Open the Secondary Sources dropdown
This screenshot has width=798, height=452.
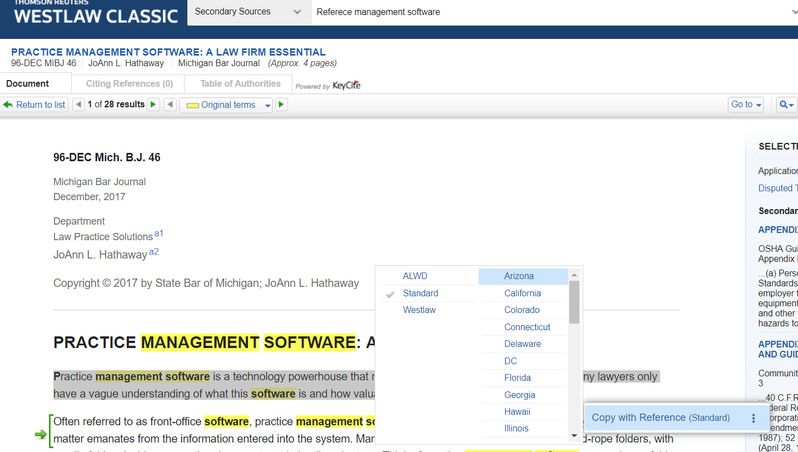tap(245, 13)
